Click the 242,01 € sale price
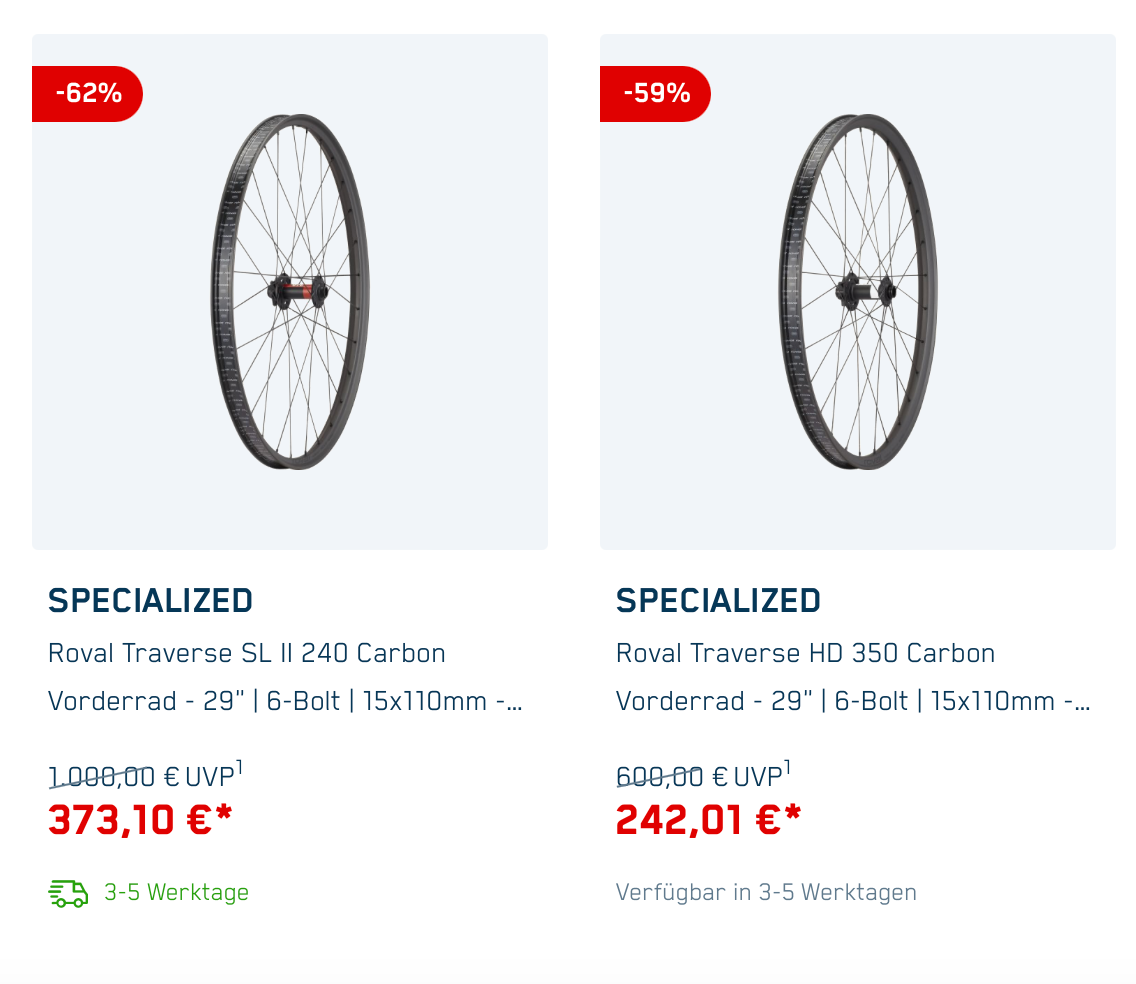This screenshot has width=1136, height=984. click(x=708, y=820)
